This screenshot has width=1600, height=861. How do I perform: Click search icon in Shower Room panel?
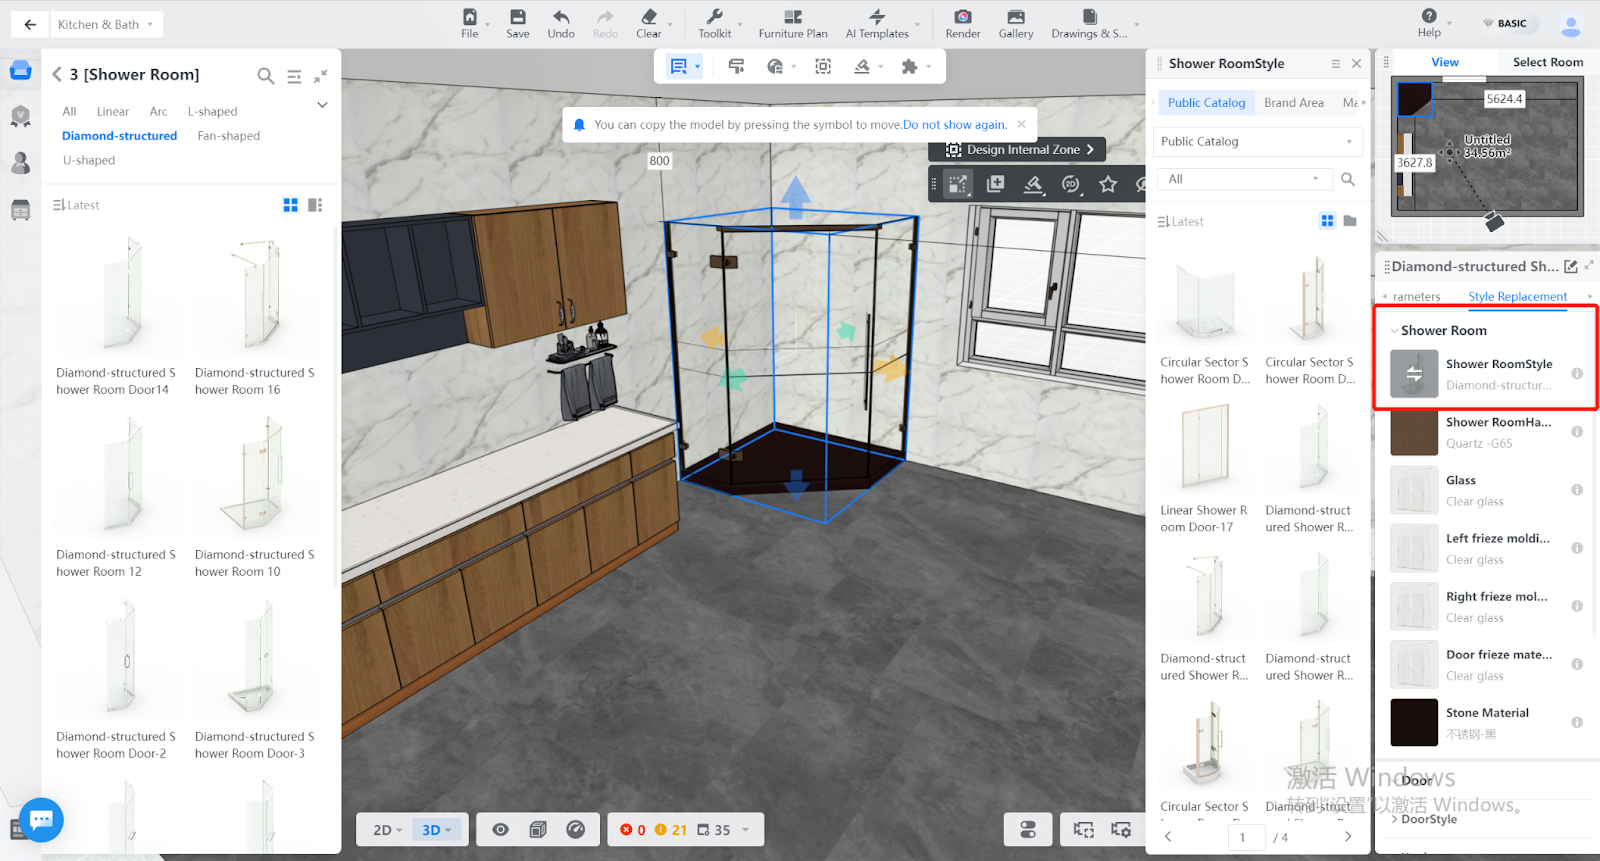(265, 75)
